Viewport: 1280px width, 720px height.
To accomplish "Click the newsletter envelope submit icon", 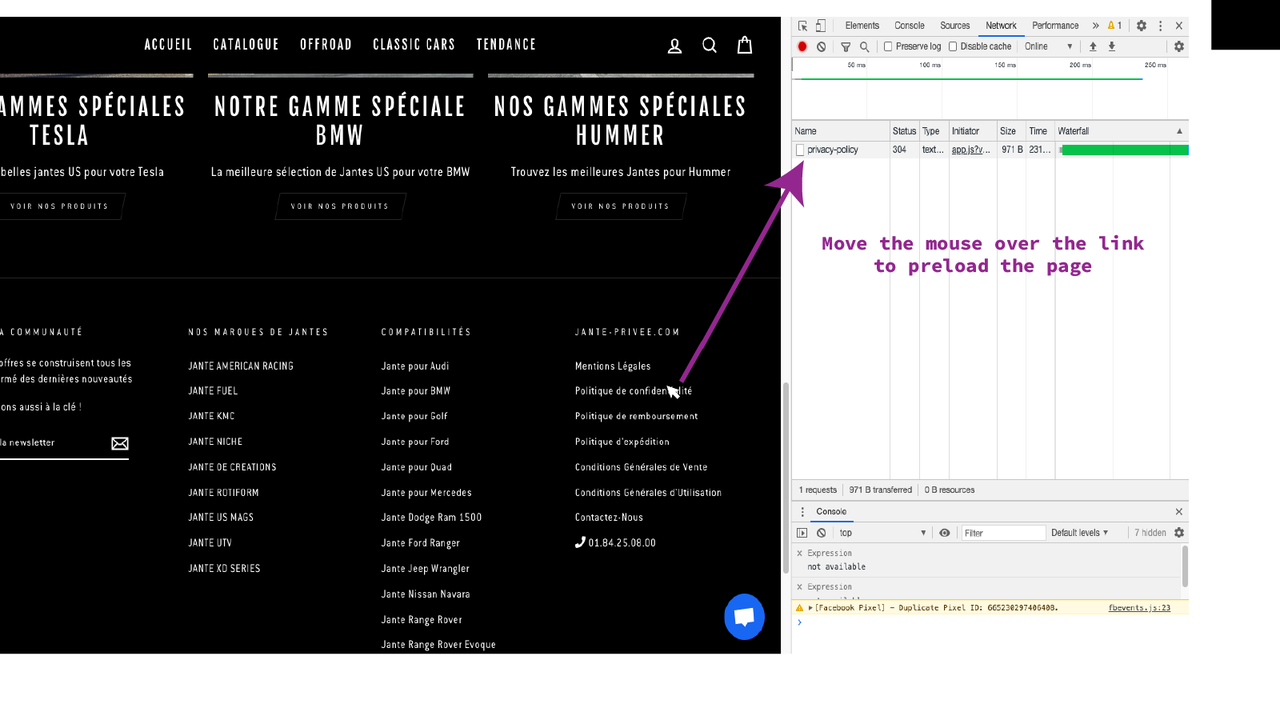I will click(x=120, y=443).
